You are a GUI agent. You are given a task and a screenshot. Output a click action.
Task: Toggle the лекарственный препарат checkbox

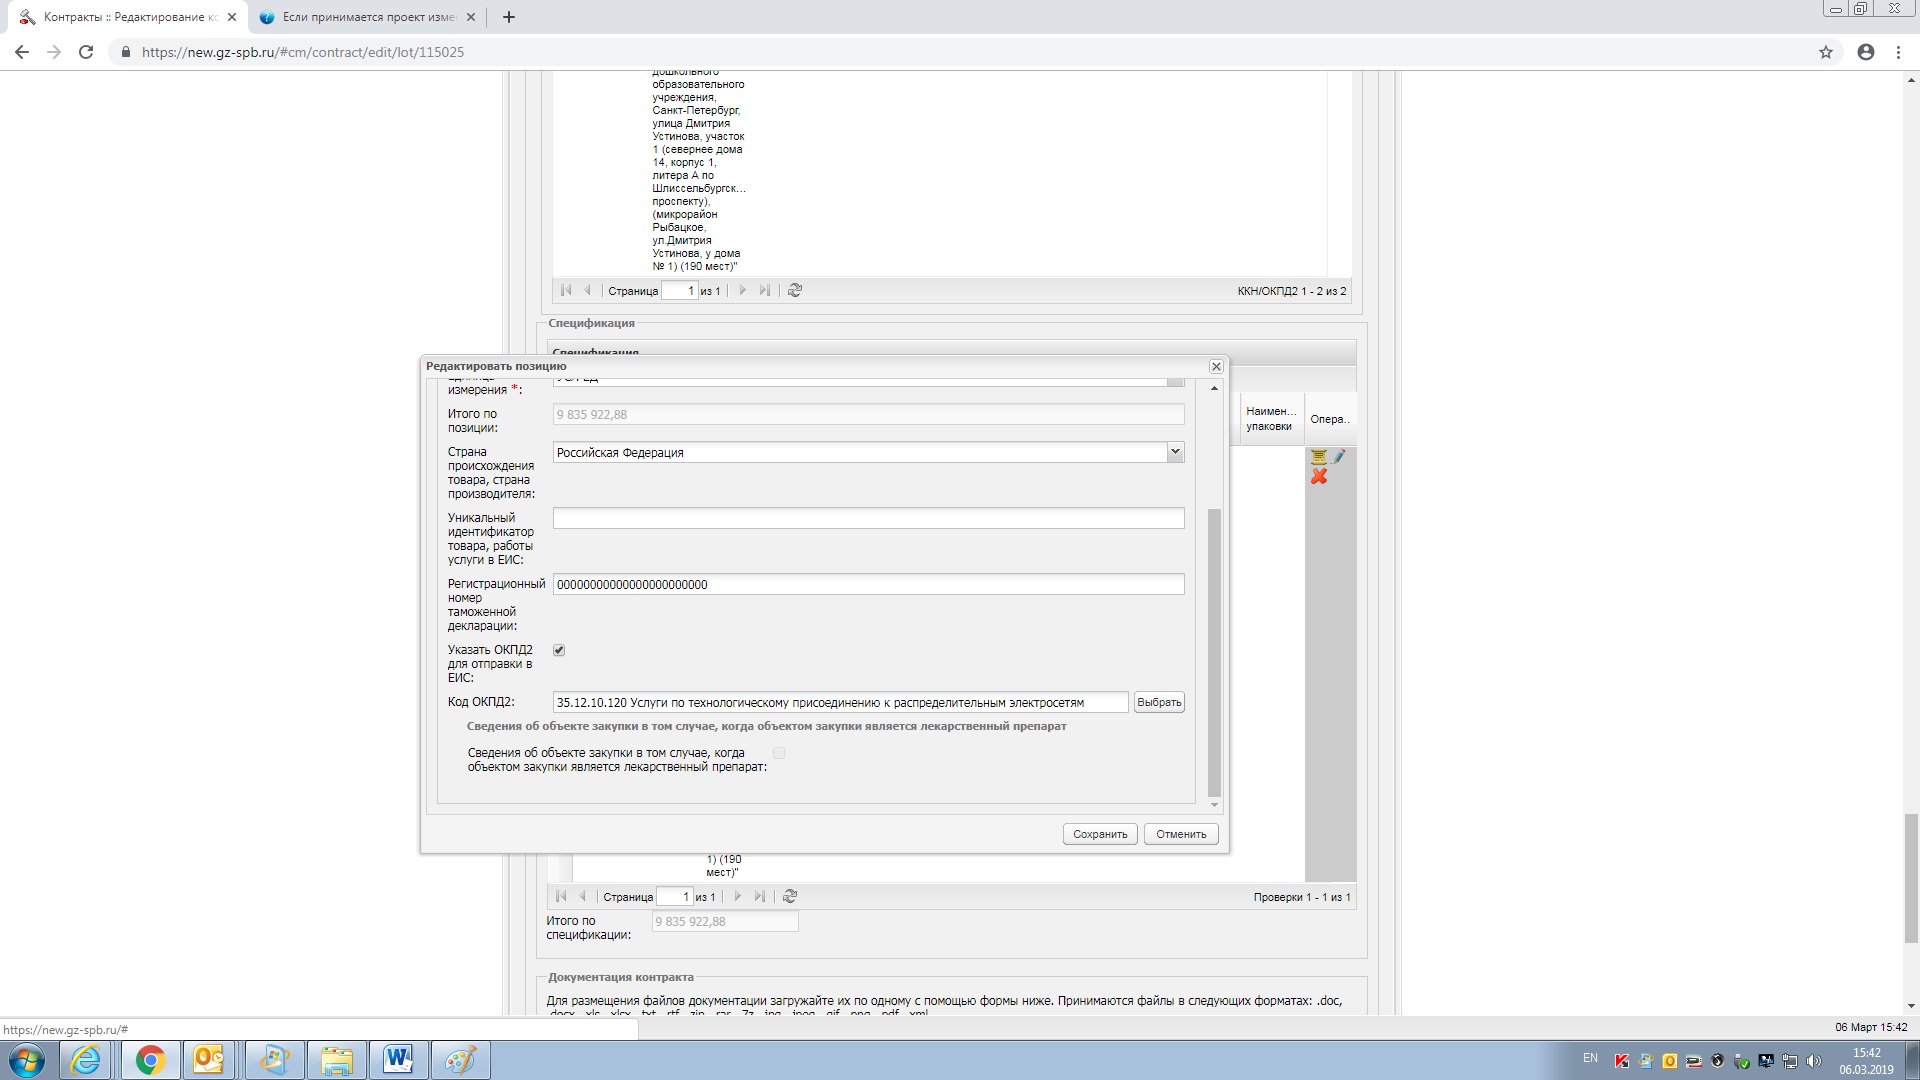point(779,753)
